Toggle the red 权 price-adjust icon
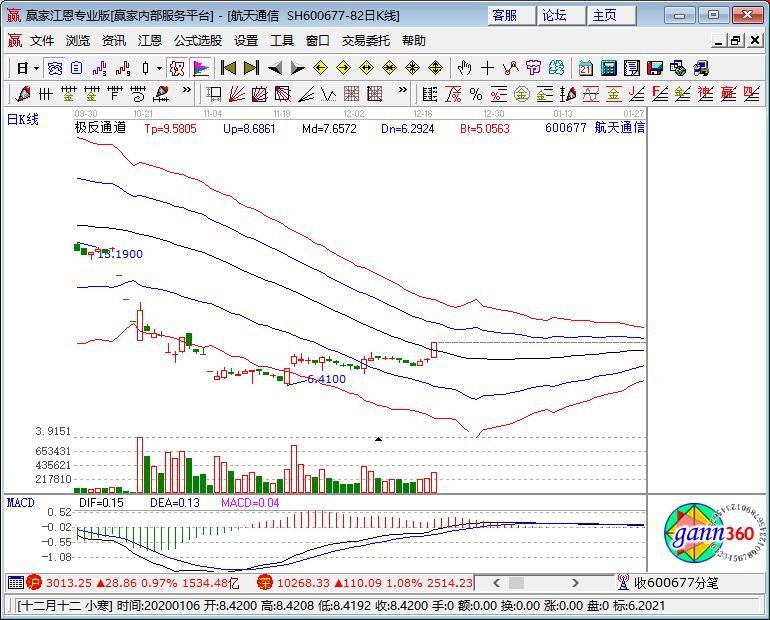Viewport: 770px width, 620px height. point(177,68)
